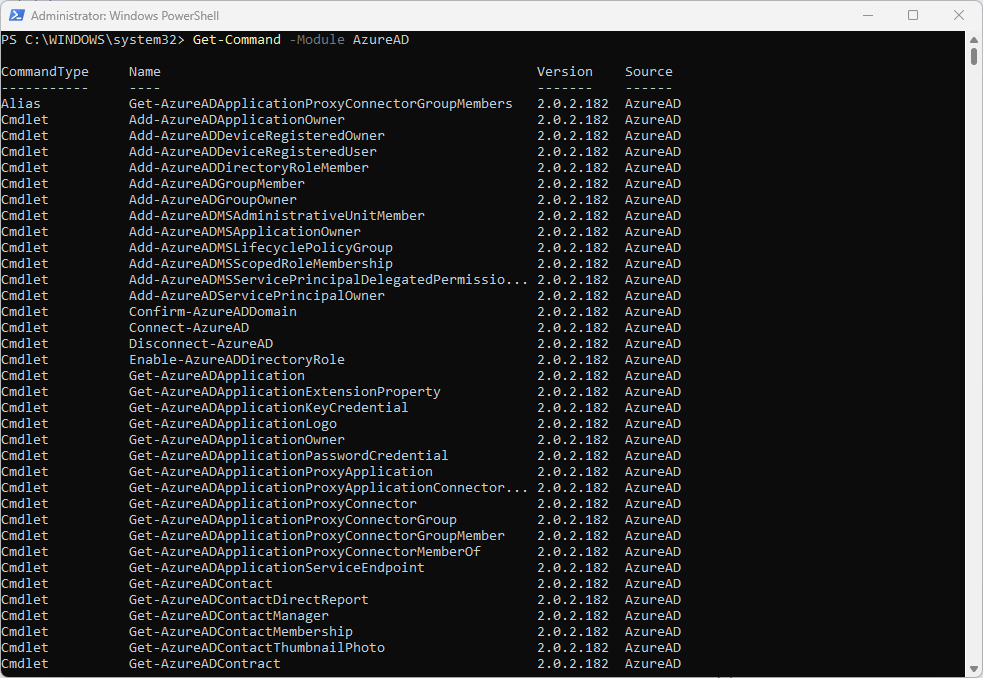
Task: Click 'Enable-AzureADDirectoryRole' in the output
Action: point(236,359)
